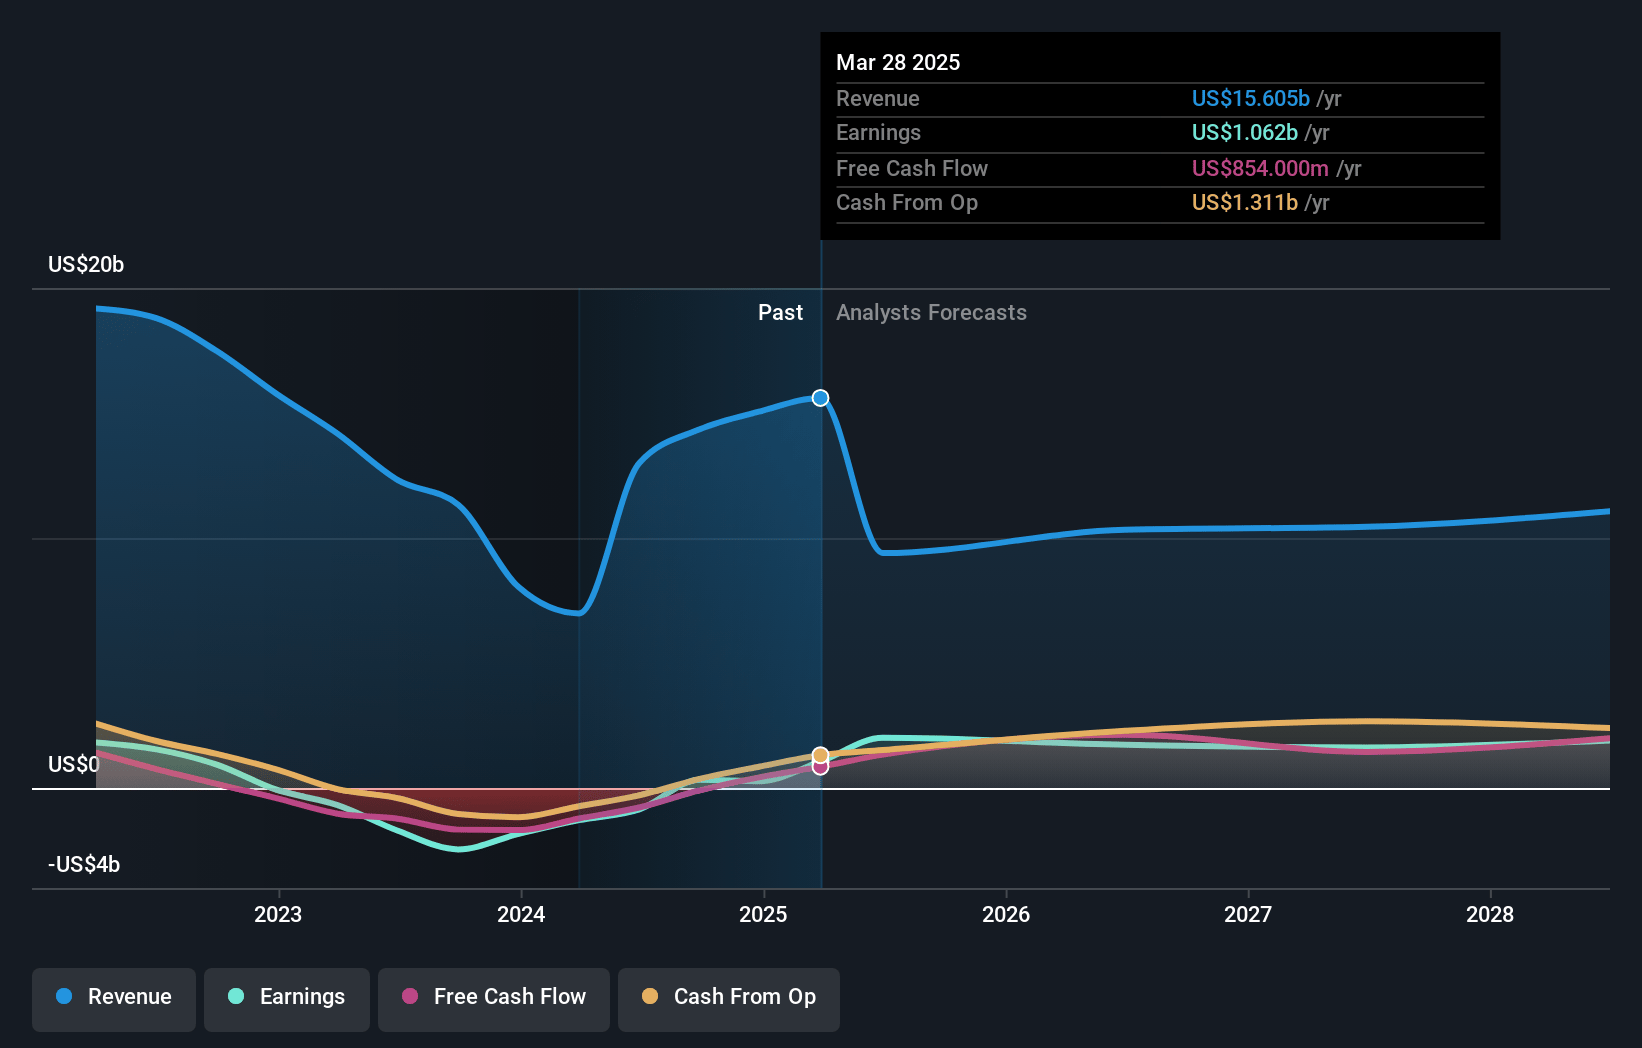This screenshot has width=1642, height=1048.
Task: Click the 2025 x-axis label
Action: (763, 914)
